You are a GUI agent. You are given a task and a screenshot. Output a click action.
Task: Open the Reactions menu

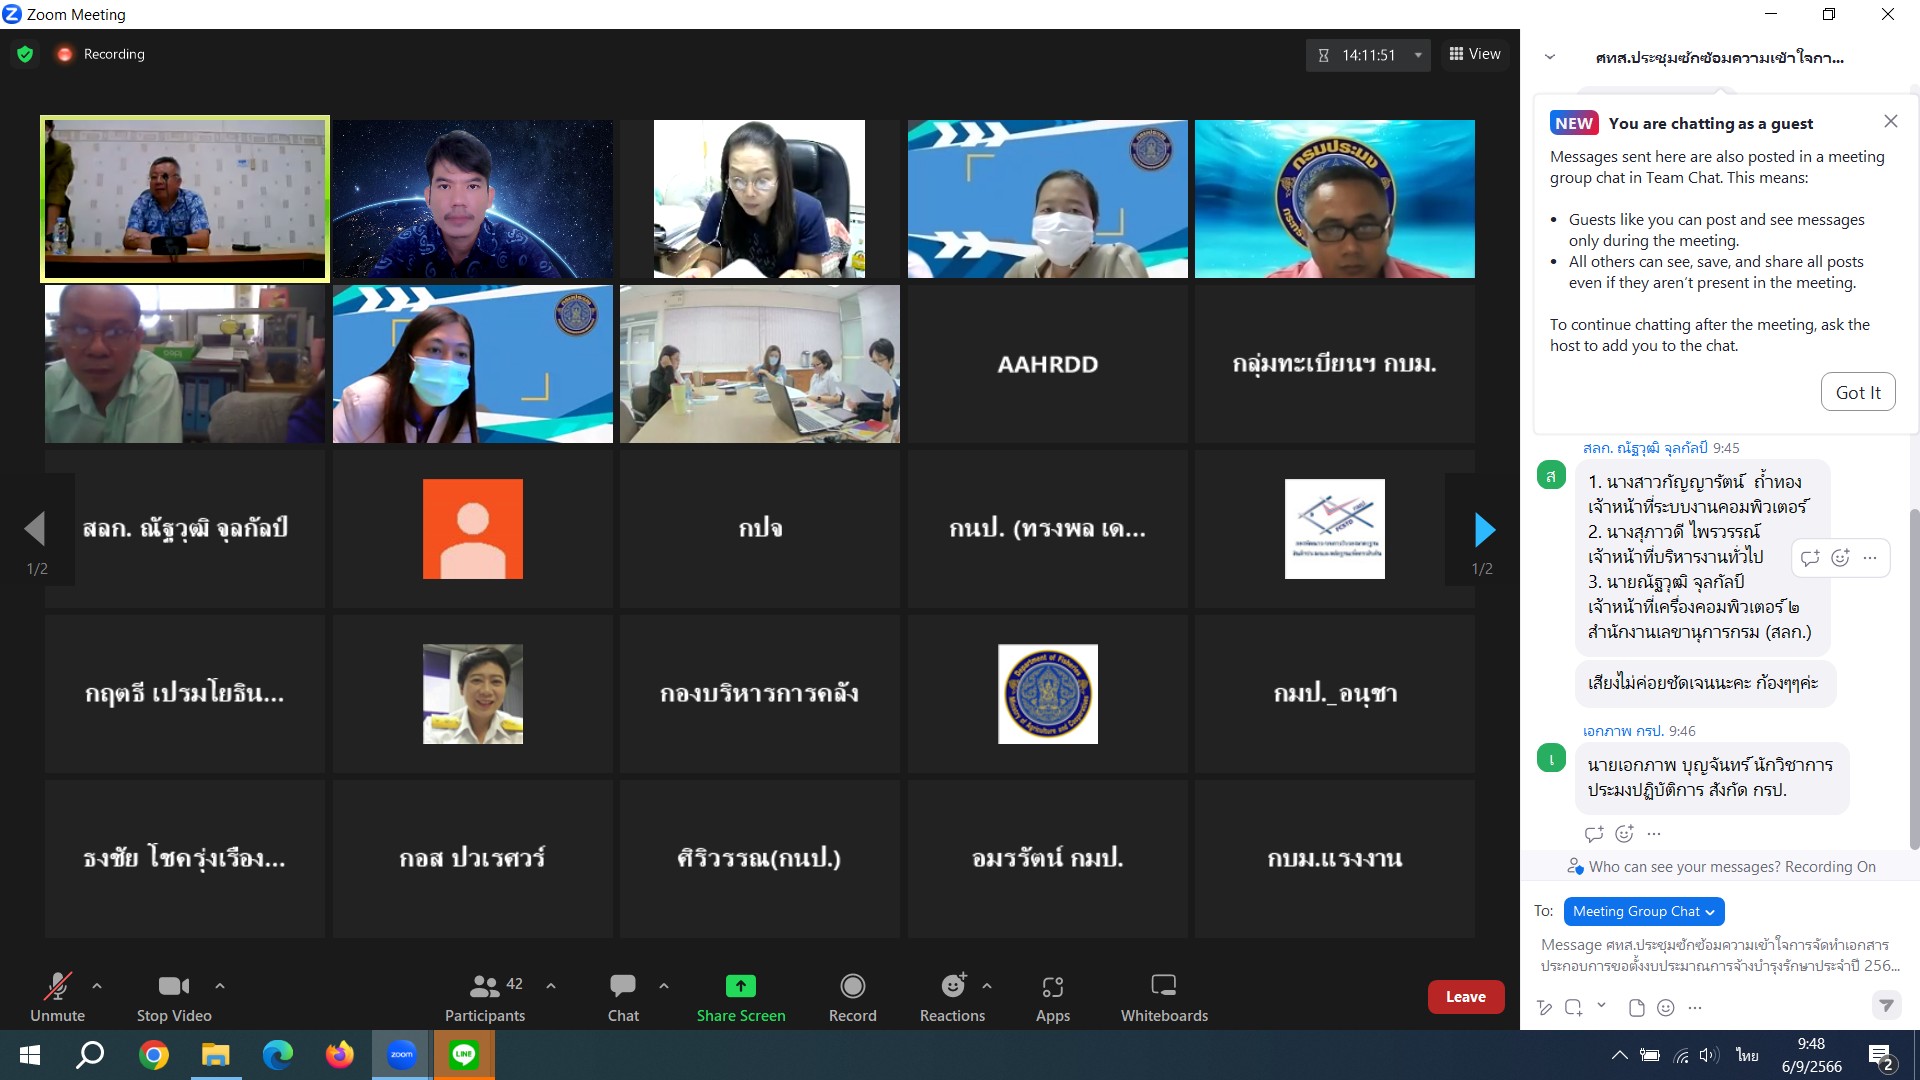(x=952, y=997)
